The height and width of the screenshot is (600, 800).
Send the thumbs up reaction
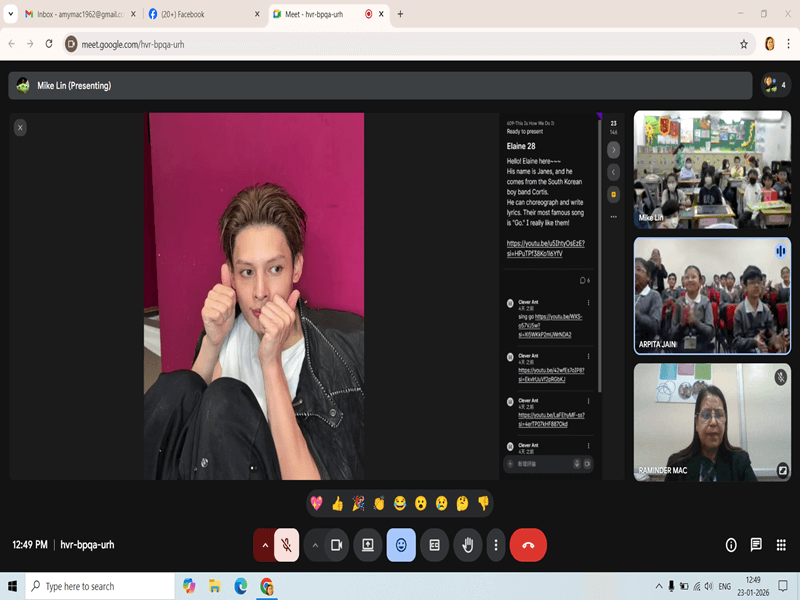coord(337,503)
